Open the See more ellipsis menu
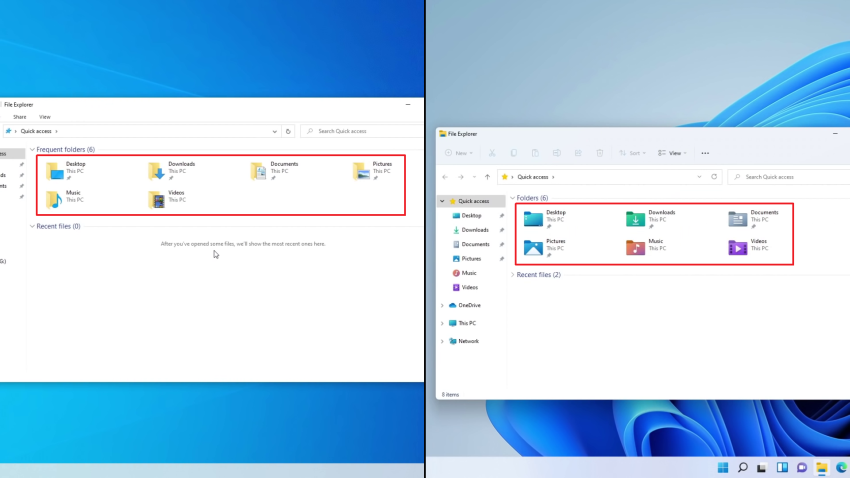Image resolution: width=850 pixels, height=478 pixels. pos(705,153)
